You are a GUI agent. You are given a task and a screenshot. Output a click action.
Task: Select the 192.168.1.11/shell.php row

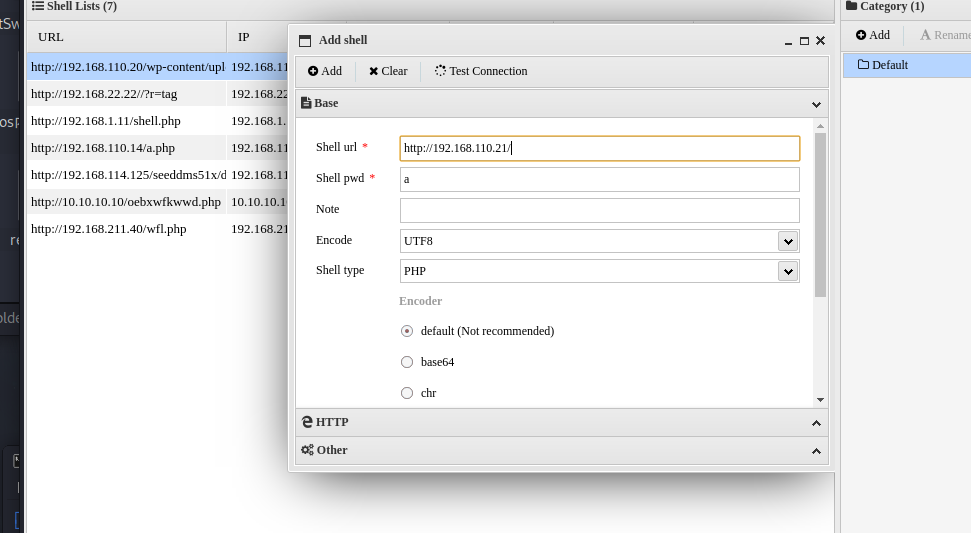click(x=106, y=121)
